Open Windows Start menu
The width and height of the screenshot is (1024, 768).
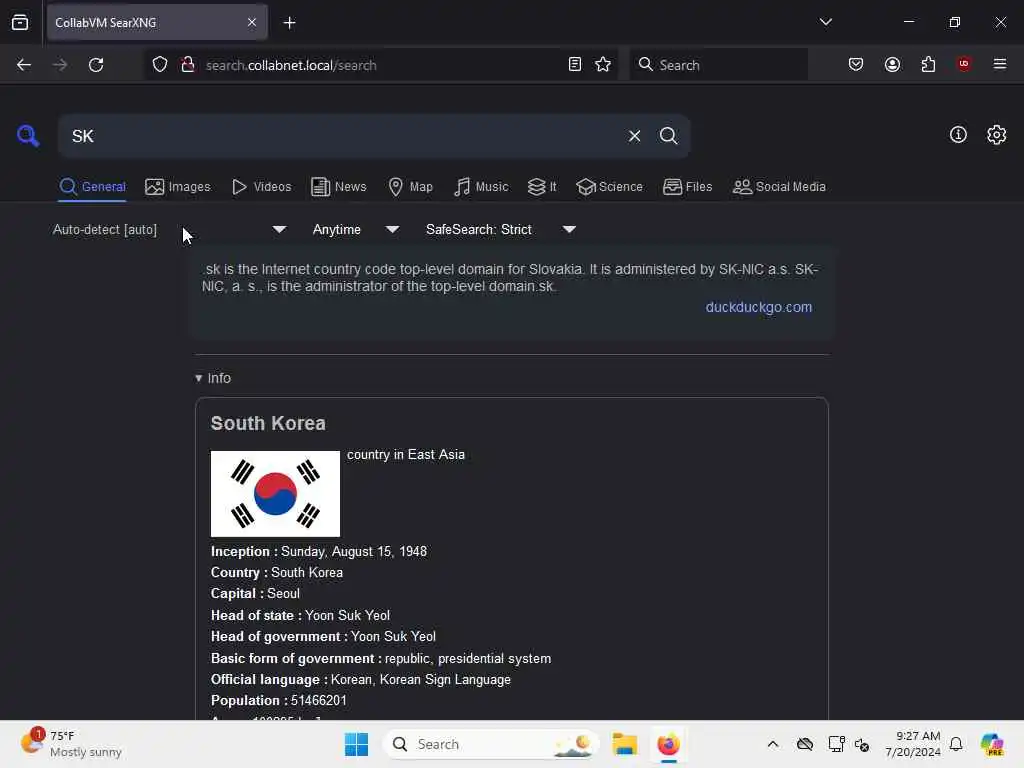pyautogui.click(x=356, y=744)
